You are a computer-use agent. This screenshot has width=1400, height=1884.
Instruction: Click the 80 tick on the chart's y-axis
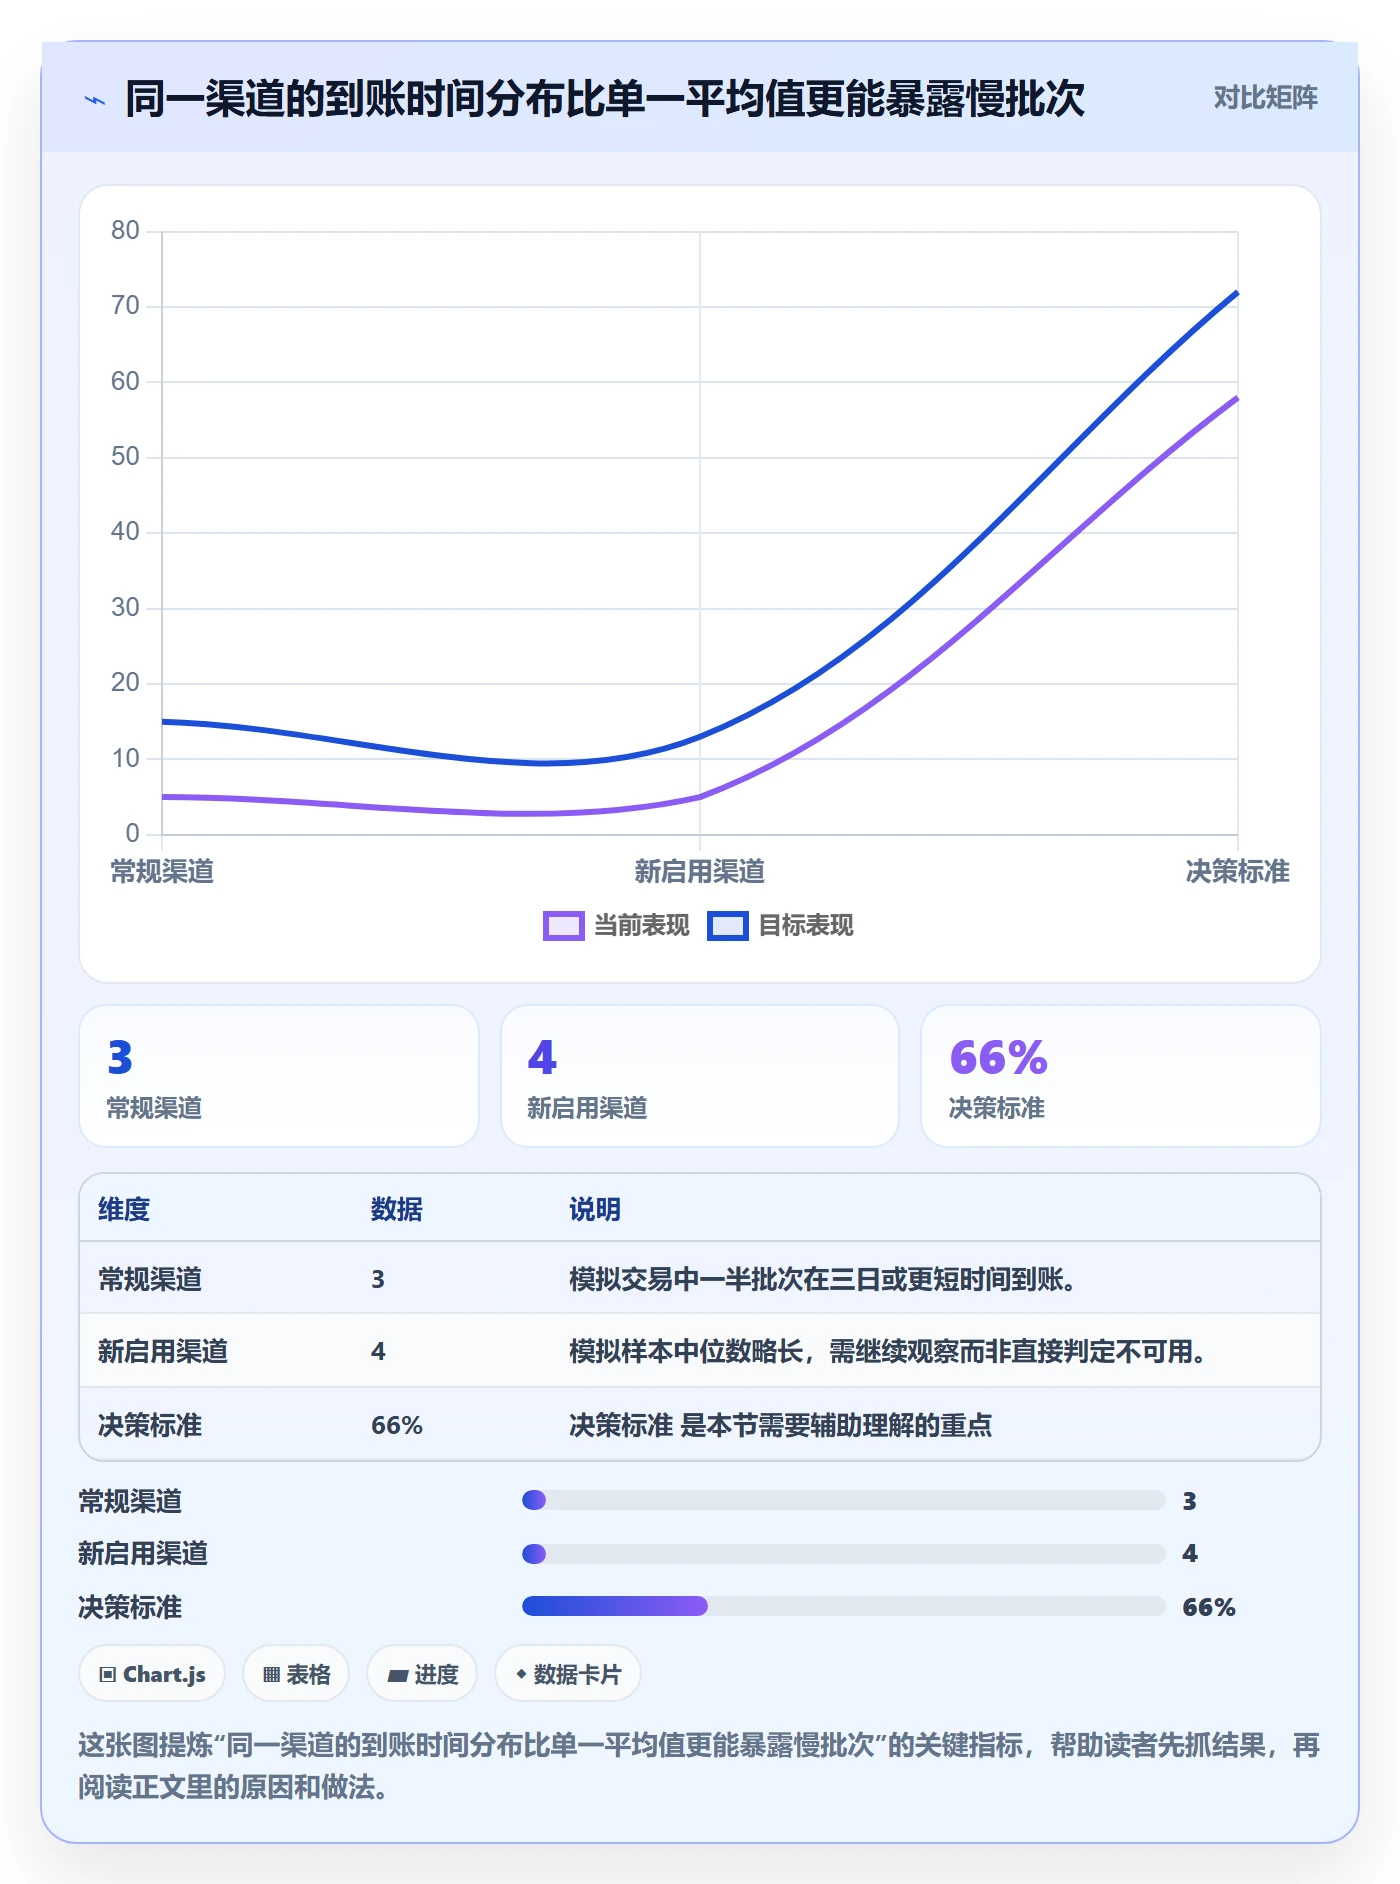click(x=125, y=231)
